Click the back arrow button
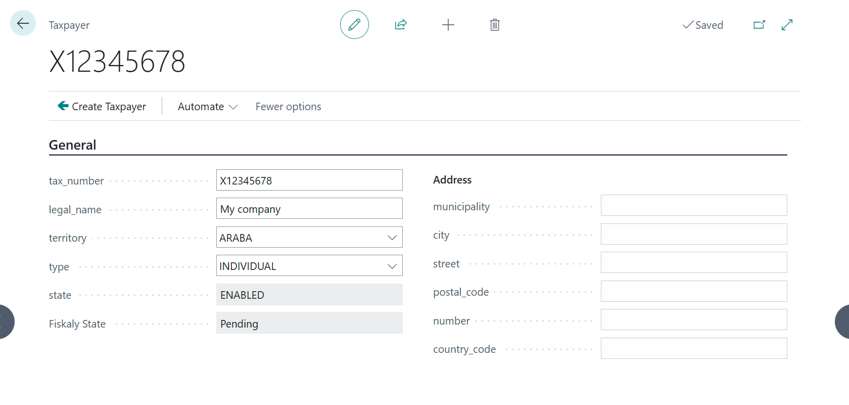The height and width of the screenshot is (405, 849). [23, 24]
